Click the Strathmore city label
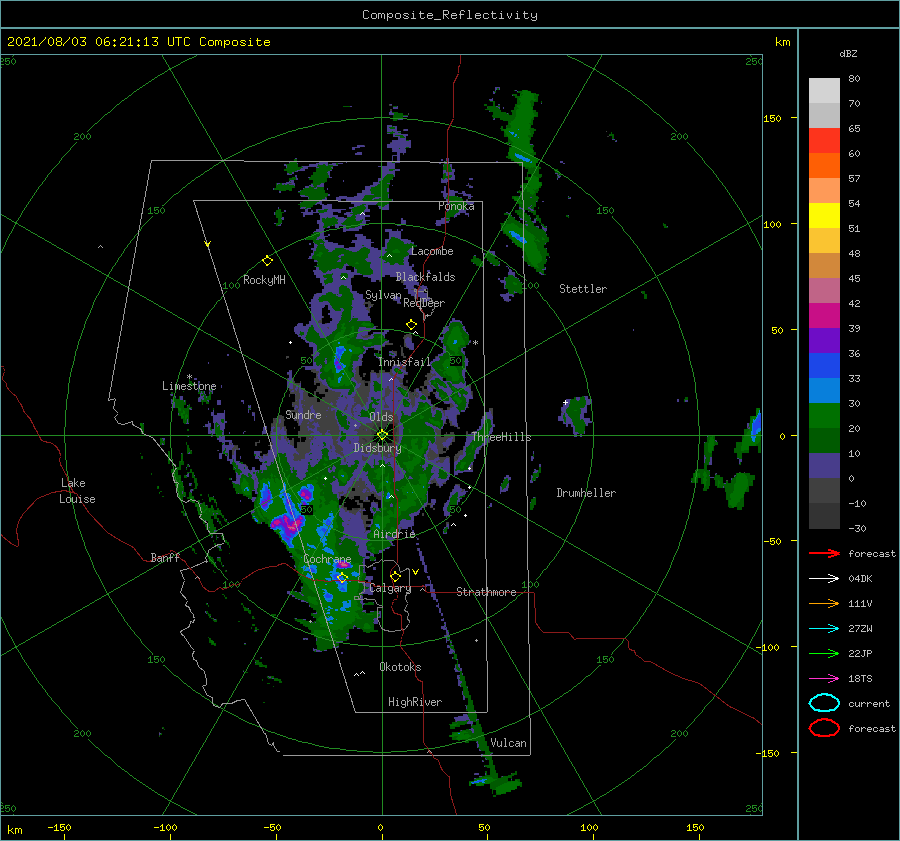 (486, 592)
